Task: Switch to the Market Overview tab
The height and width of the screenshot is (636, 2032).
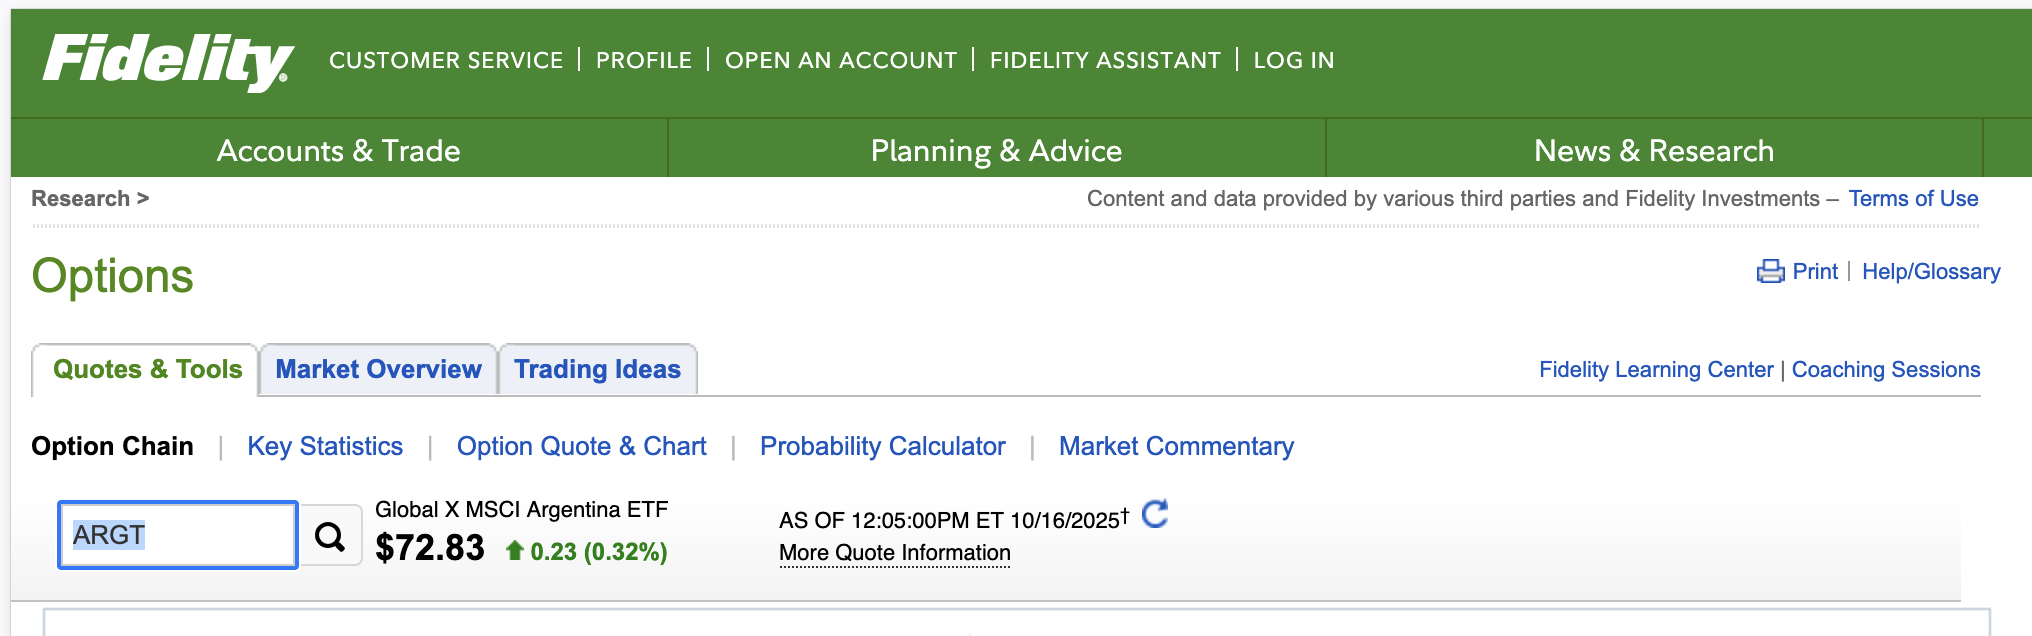Action: click(x=378, y=370)
